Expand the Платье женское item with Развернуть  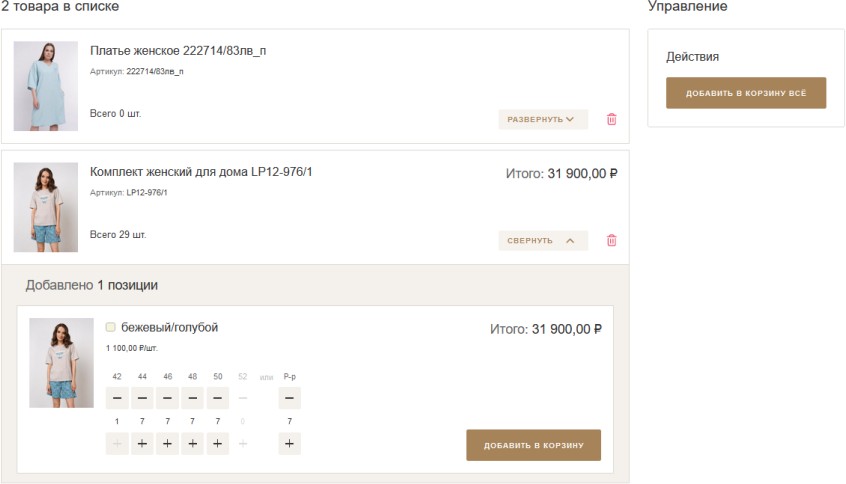click(x=543, y=119)
